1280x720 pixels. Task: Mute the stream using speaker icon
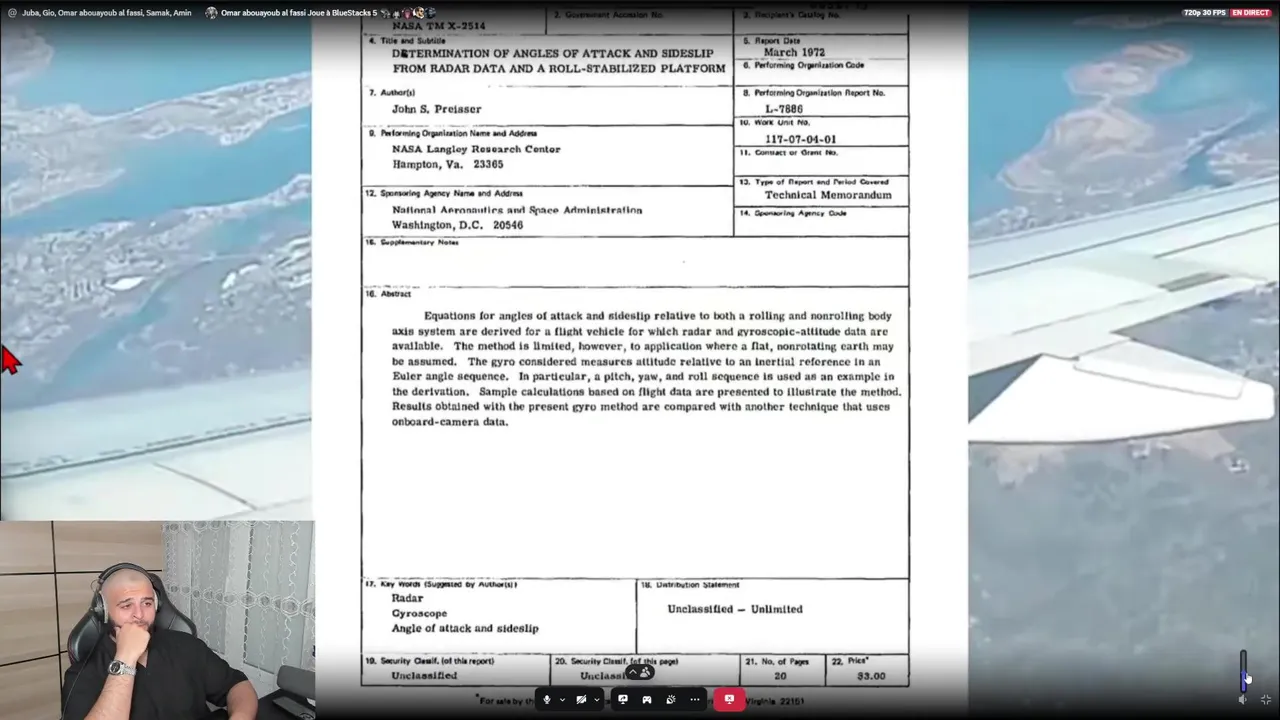[1243, 700]
